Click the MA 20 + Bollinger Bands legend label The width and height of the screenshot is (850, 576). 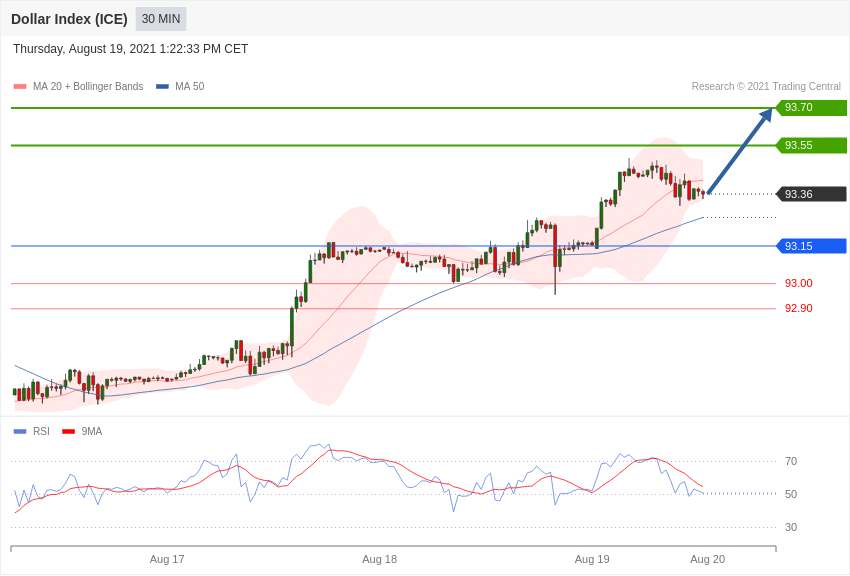tap(88, 87)
